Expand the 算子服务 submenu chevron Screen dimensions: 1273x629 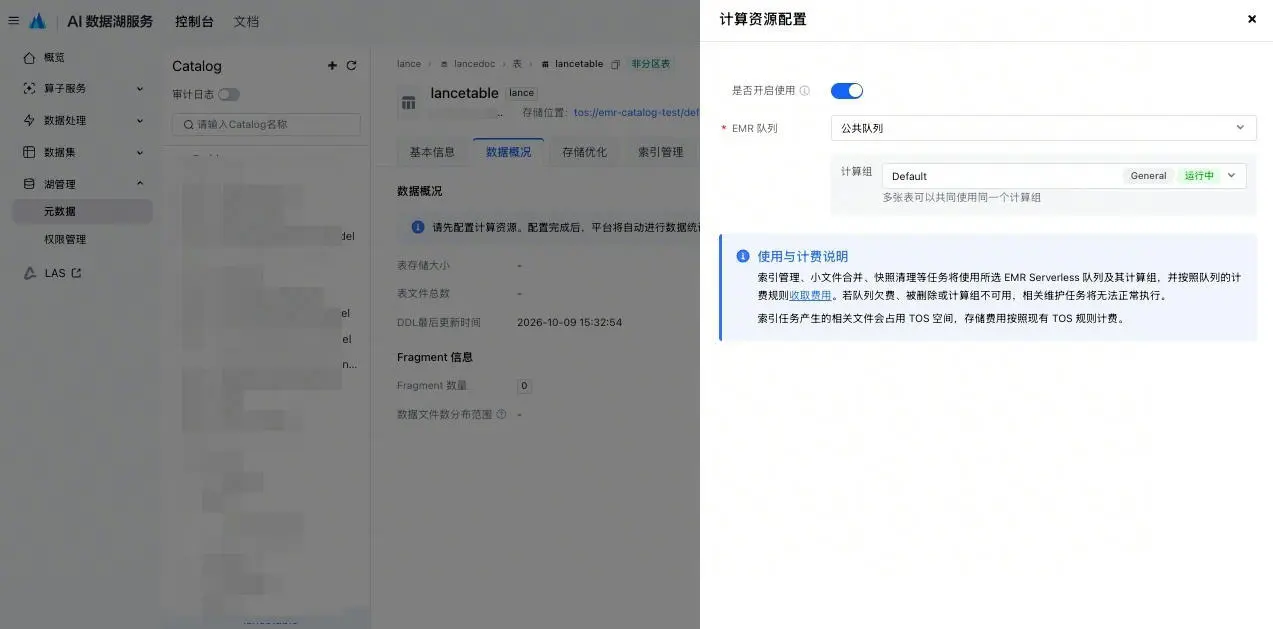point(140,89)
